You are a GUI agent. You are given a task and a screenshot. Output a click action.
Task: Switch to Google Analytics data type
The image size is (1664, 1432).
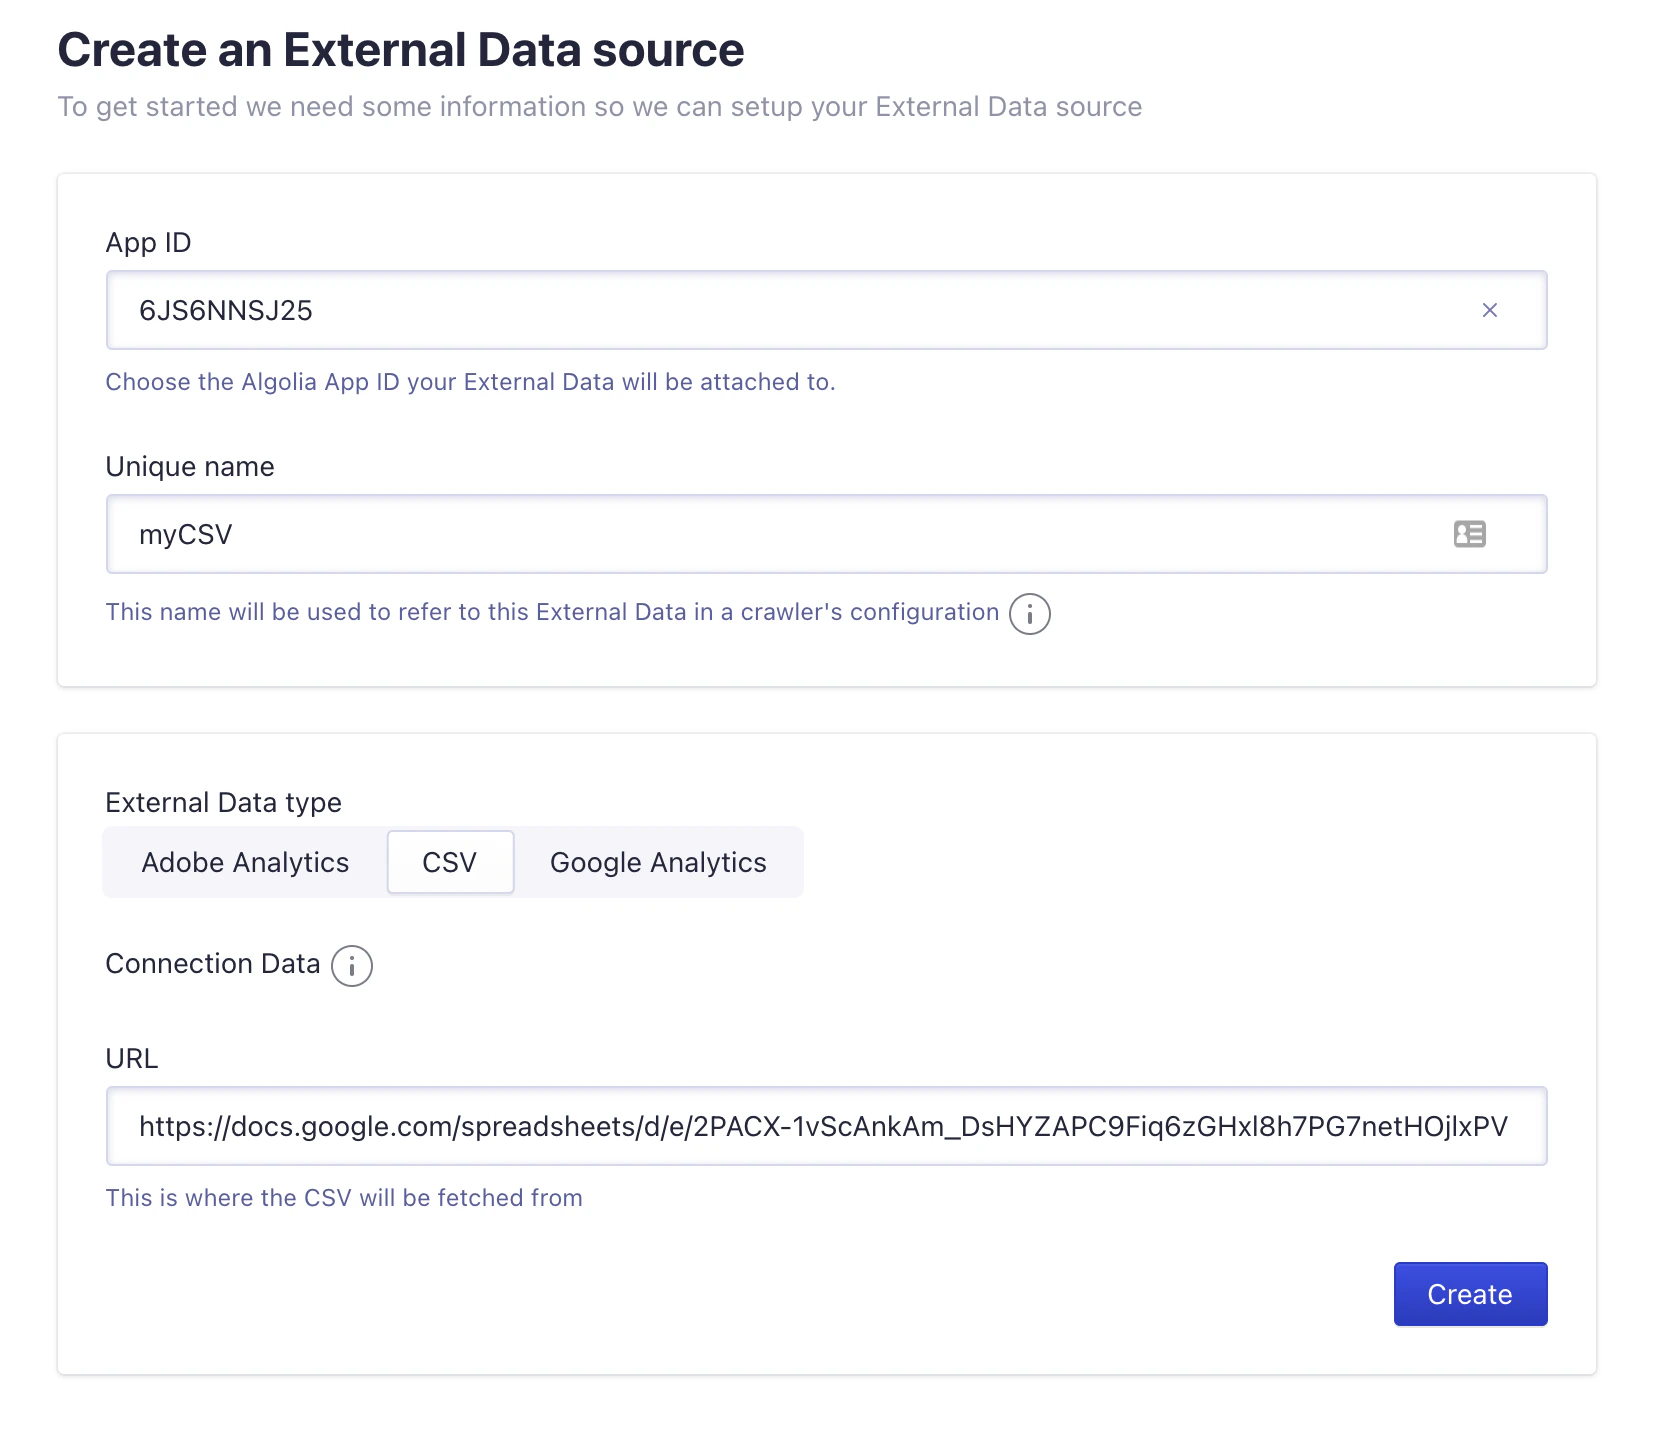coord(657,862)
